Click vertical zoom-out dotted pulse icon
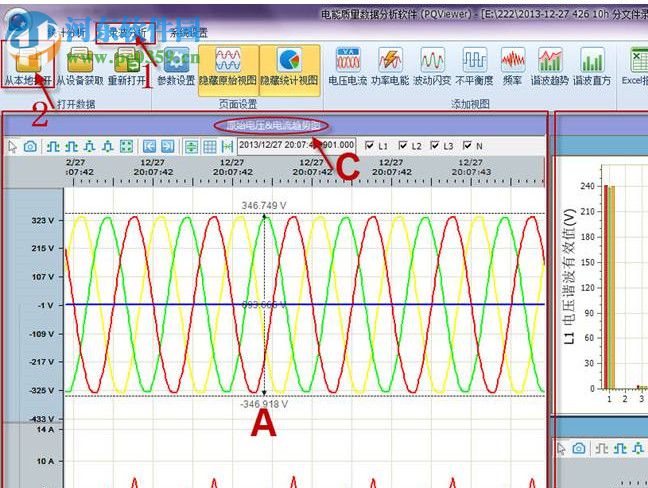648x488 pixels. (107, 146)
